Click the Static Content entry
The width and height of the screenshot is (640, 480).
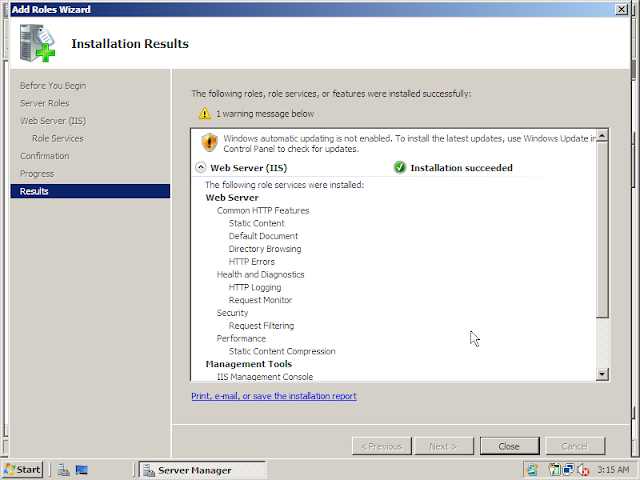pos(256,223)
